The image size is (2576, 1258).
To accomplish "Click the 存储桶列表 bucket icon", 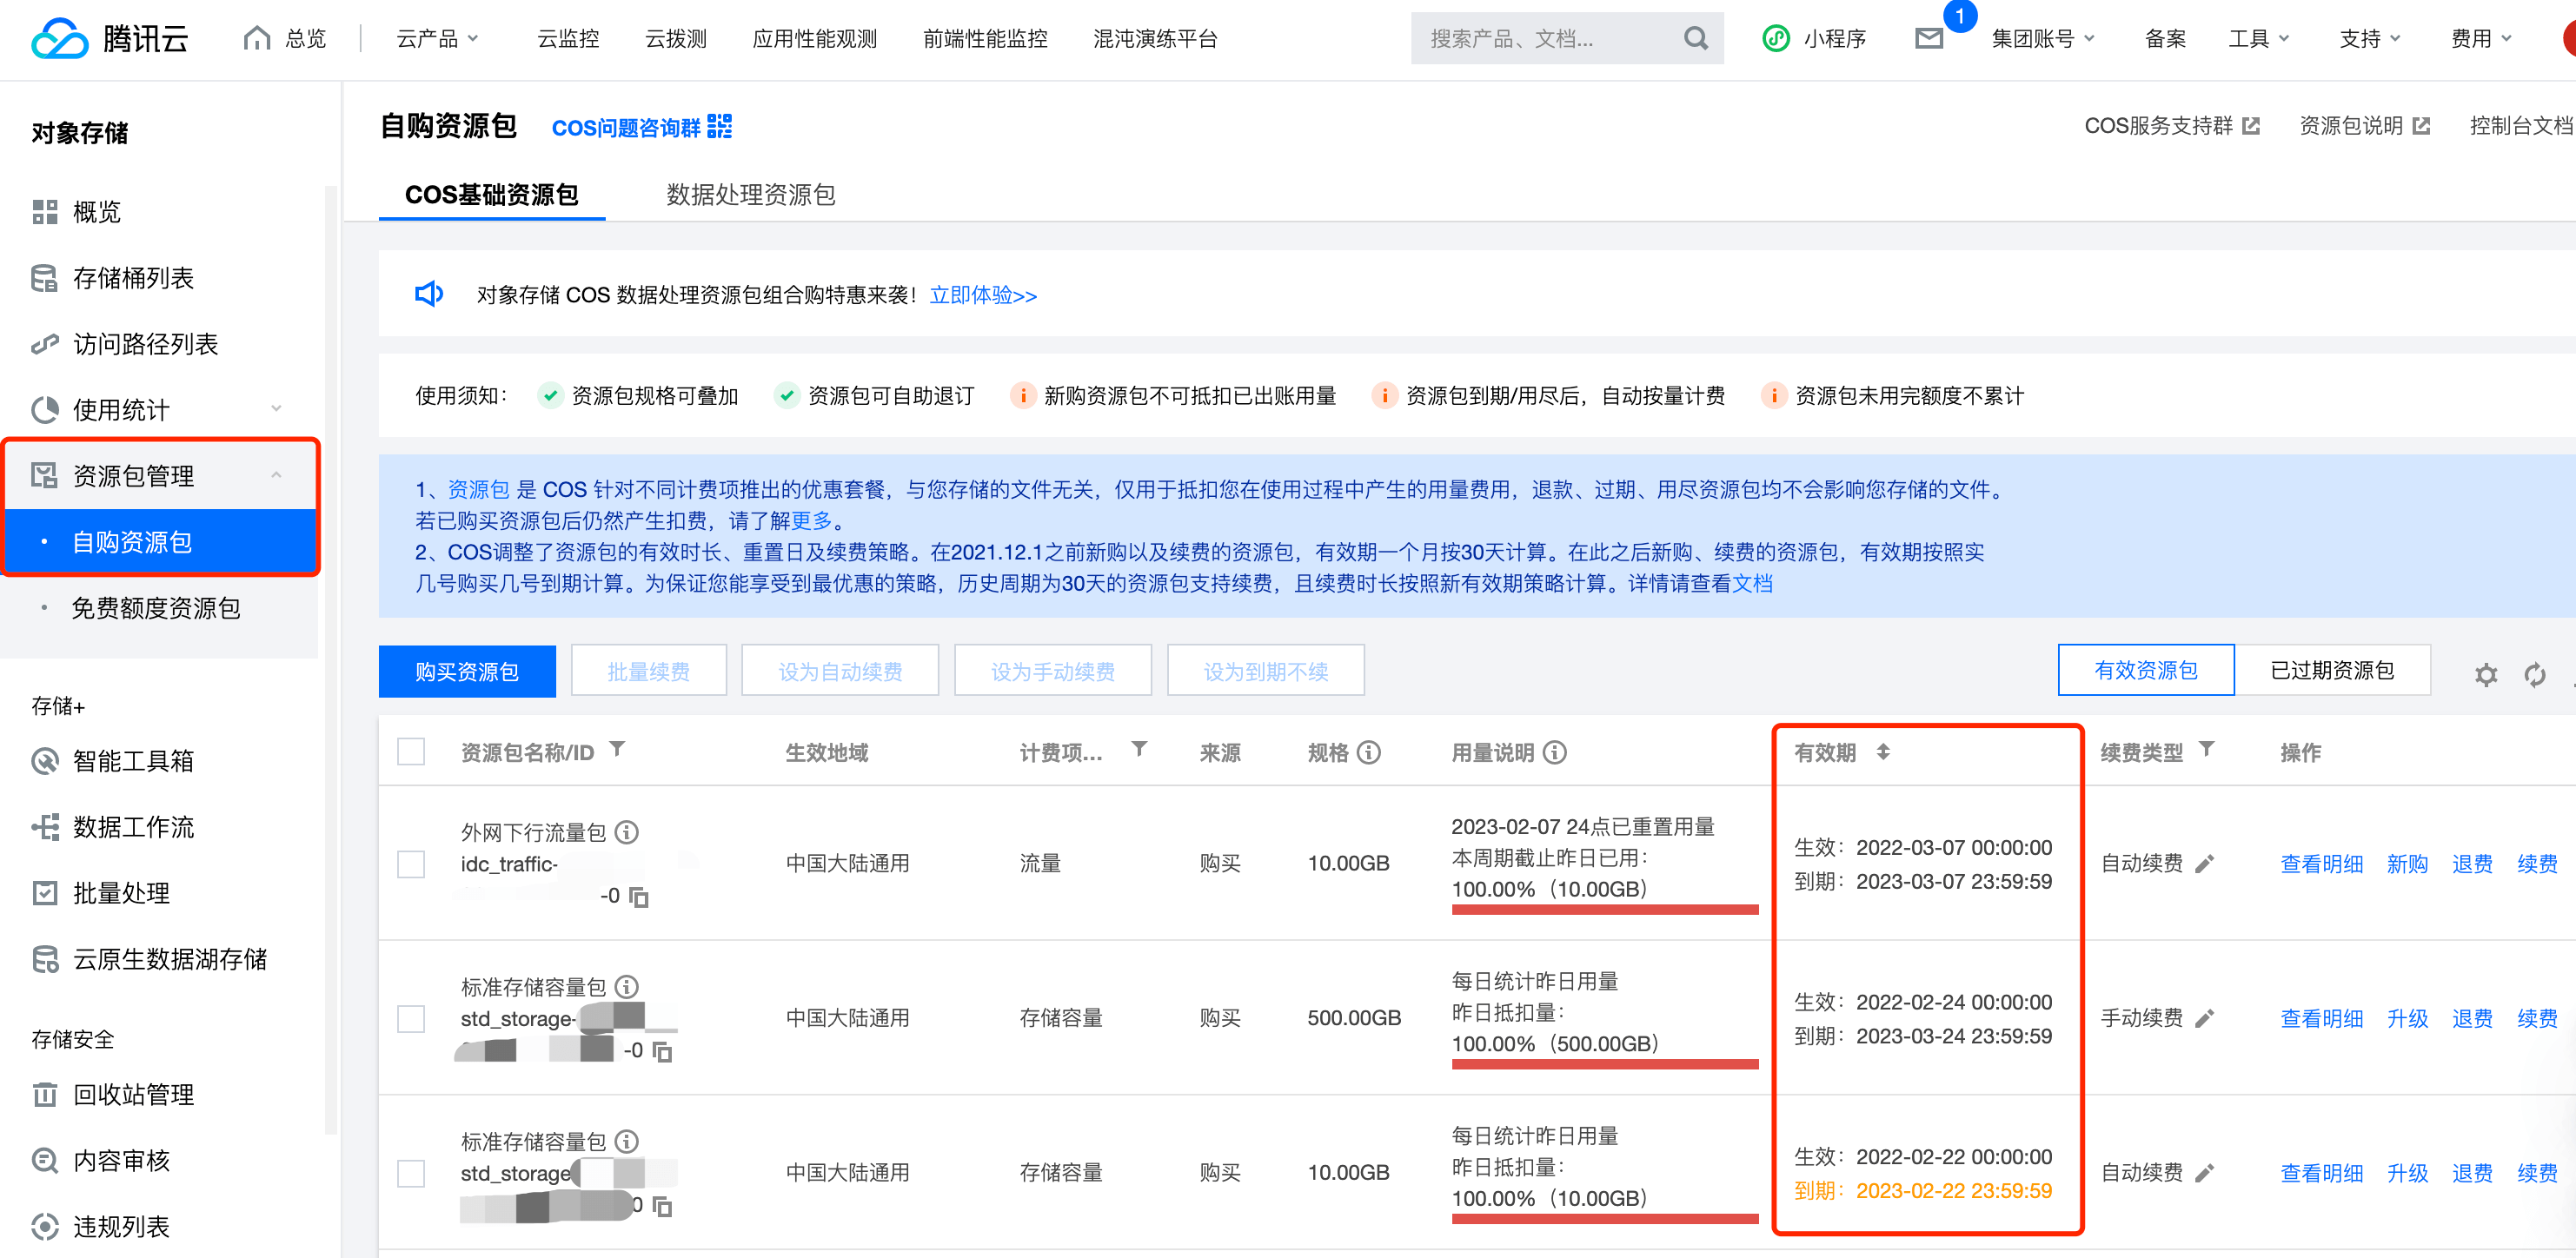I will pyautogui.click(x=45, y=278).
